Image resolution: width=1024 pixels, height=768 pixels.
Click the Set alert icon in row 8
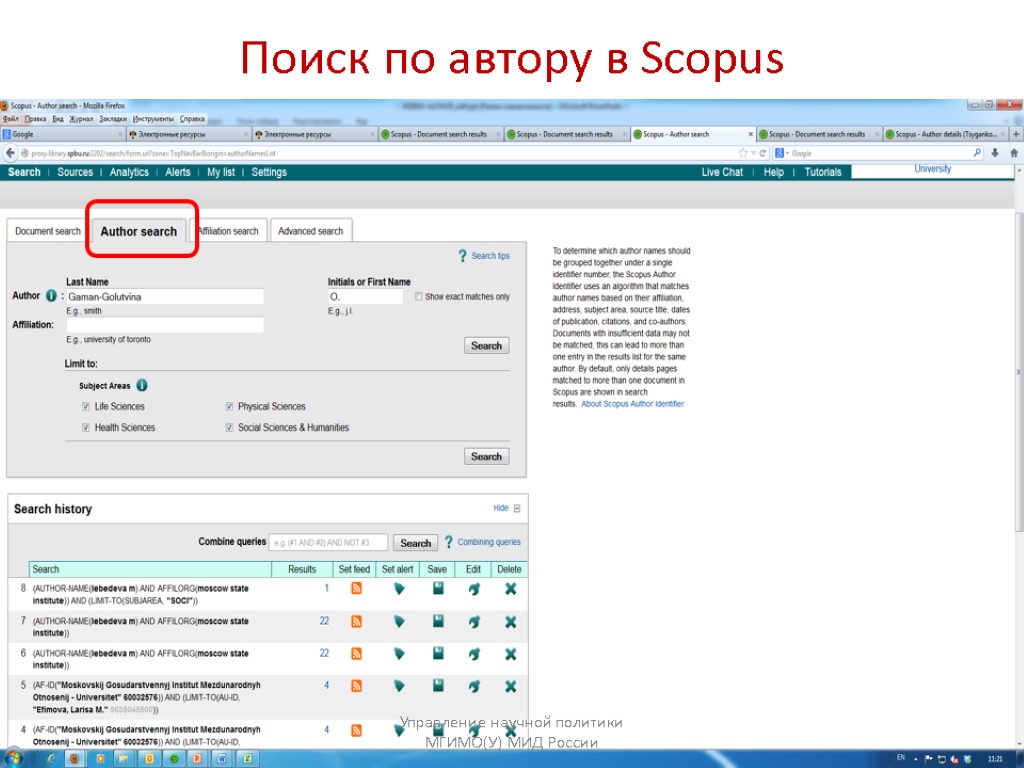pyautogui.click(x=399, y=589)
